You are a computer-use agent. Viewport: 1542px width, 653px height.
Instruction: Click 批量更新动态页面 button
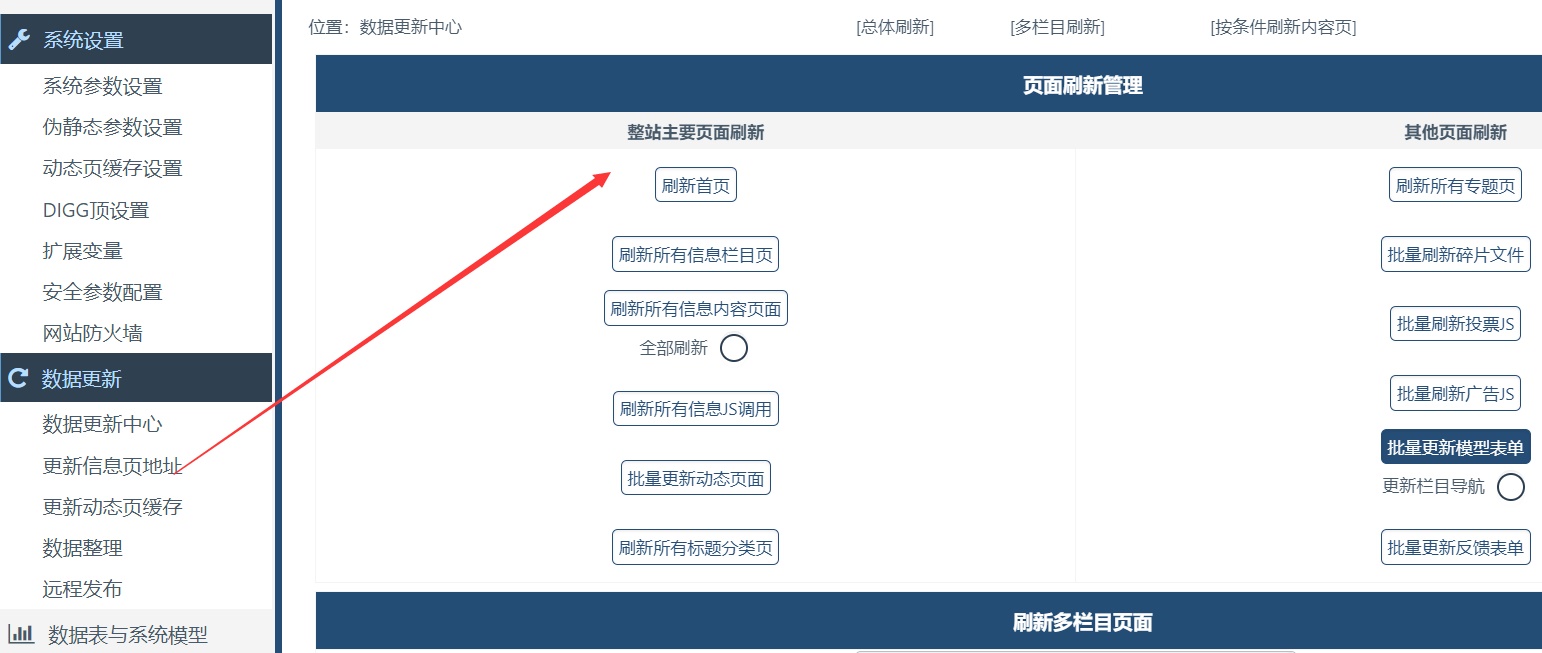[696, 478]
